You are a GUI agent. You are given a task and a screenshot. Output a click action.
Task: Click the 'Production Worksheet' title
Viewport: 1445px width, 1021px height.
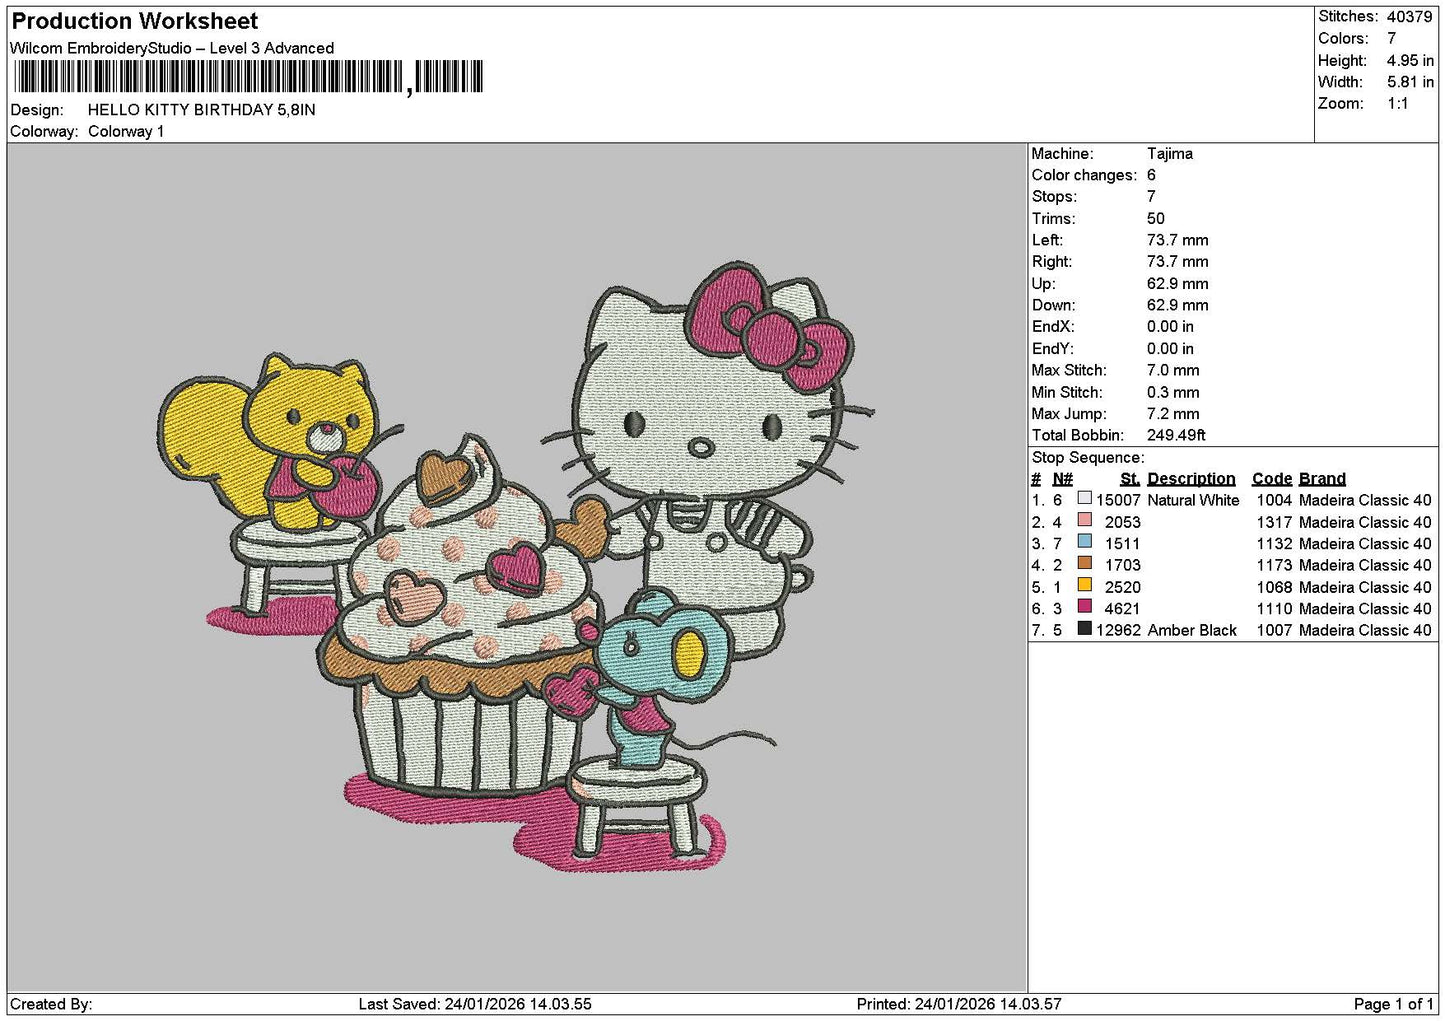coord(135,21)
